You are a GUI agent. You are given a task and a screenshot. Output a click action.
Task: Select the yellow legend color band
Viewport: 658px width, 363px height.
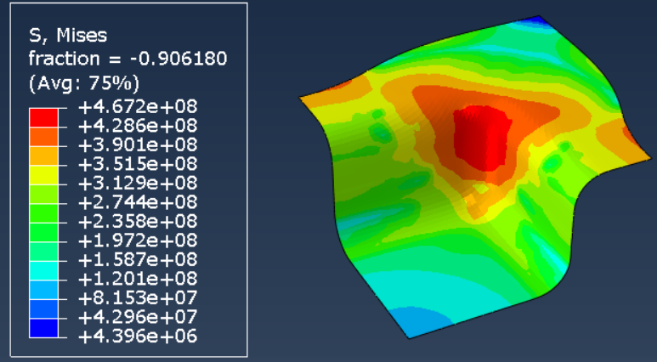click(44, 175)
